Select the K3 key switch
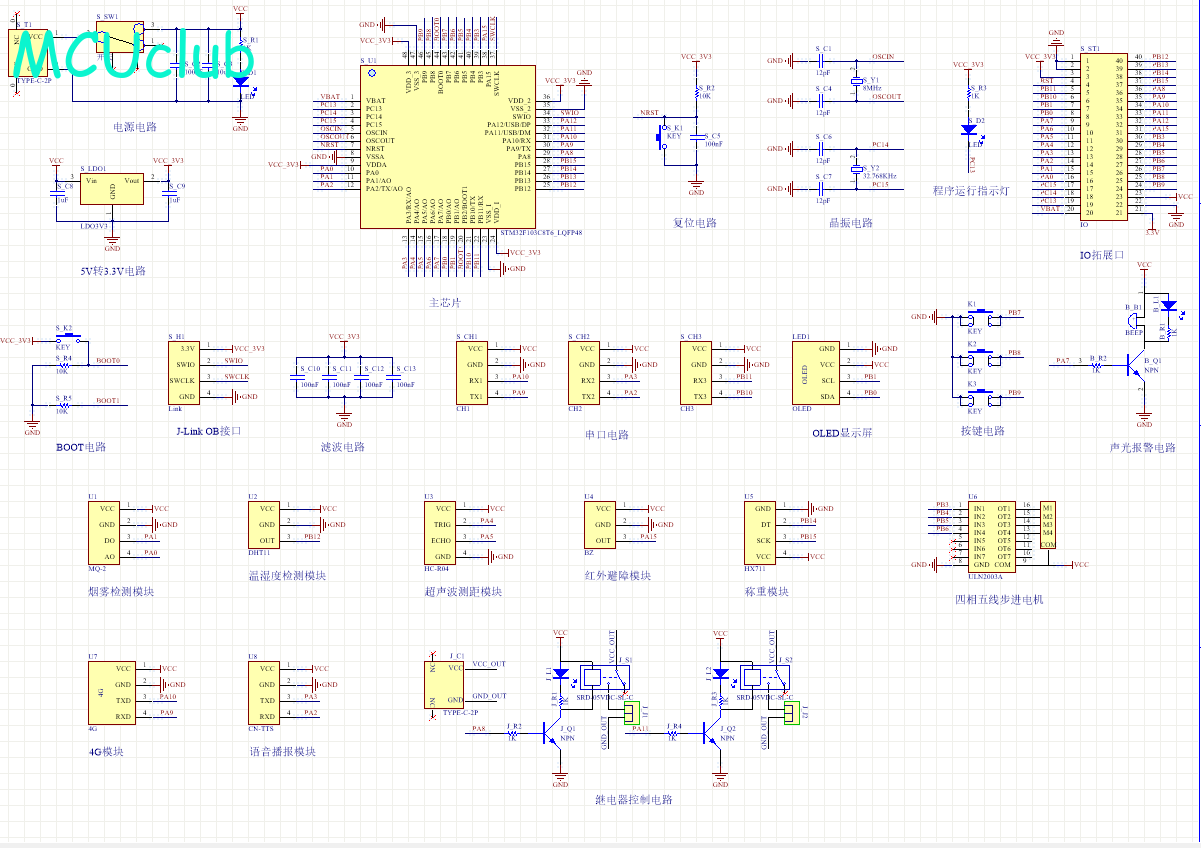The image size is (1201, 848). coord(983,396)
